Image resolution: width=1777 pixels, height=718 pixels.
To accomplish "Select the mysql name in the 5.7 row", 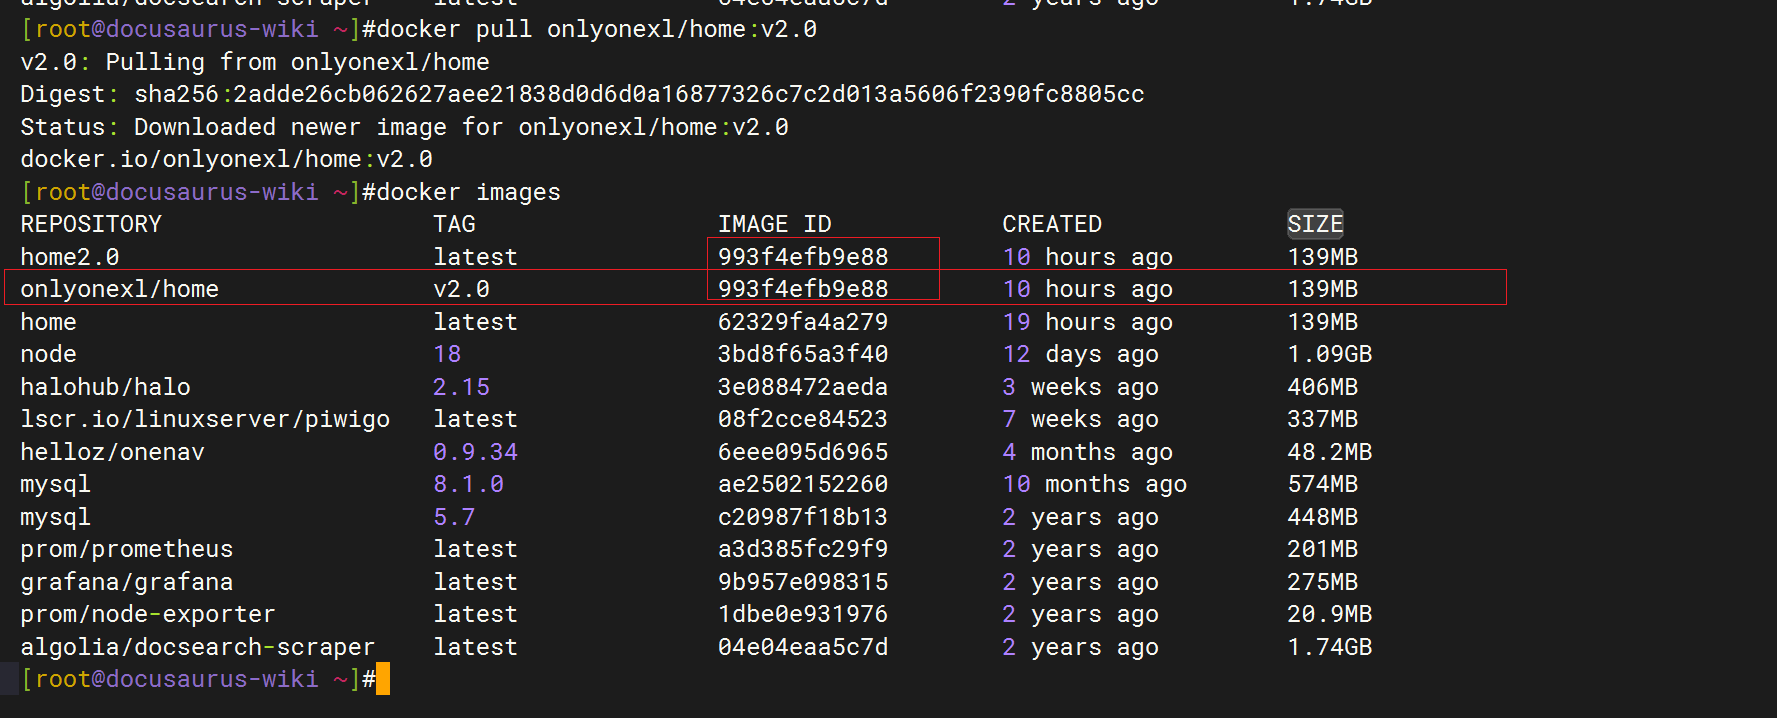I will 55,517.
